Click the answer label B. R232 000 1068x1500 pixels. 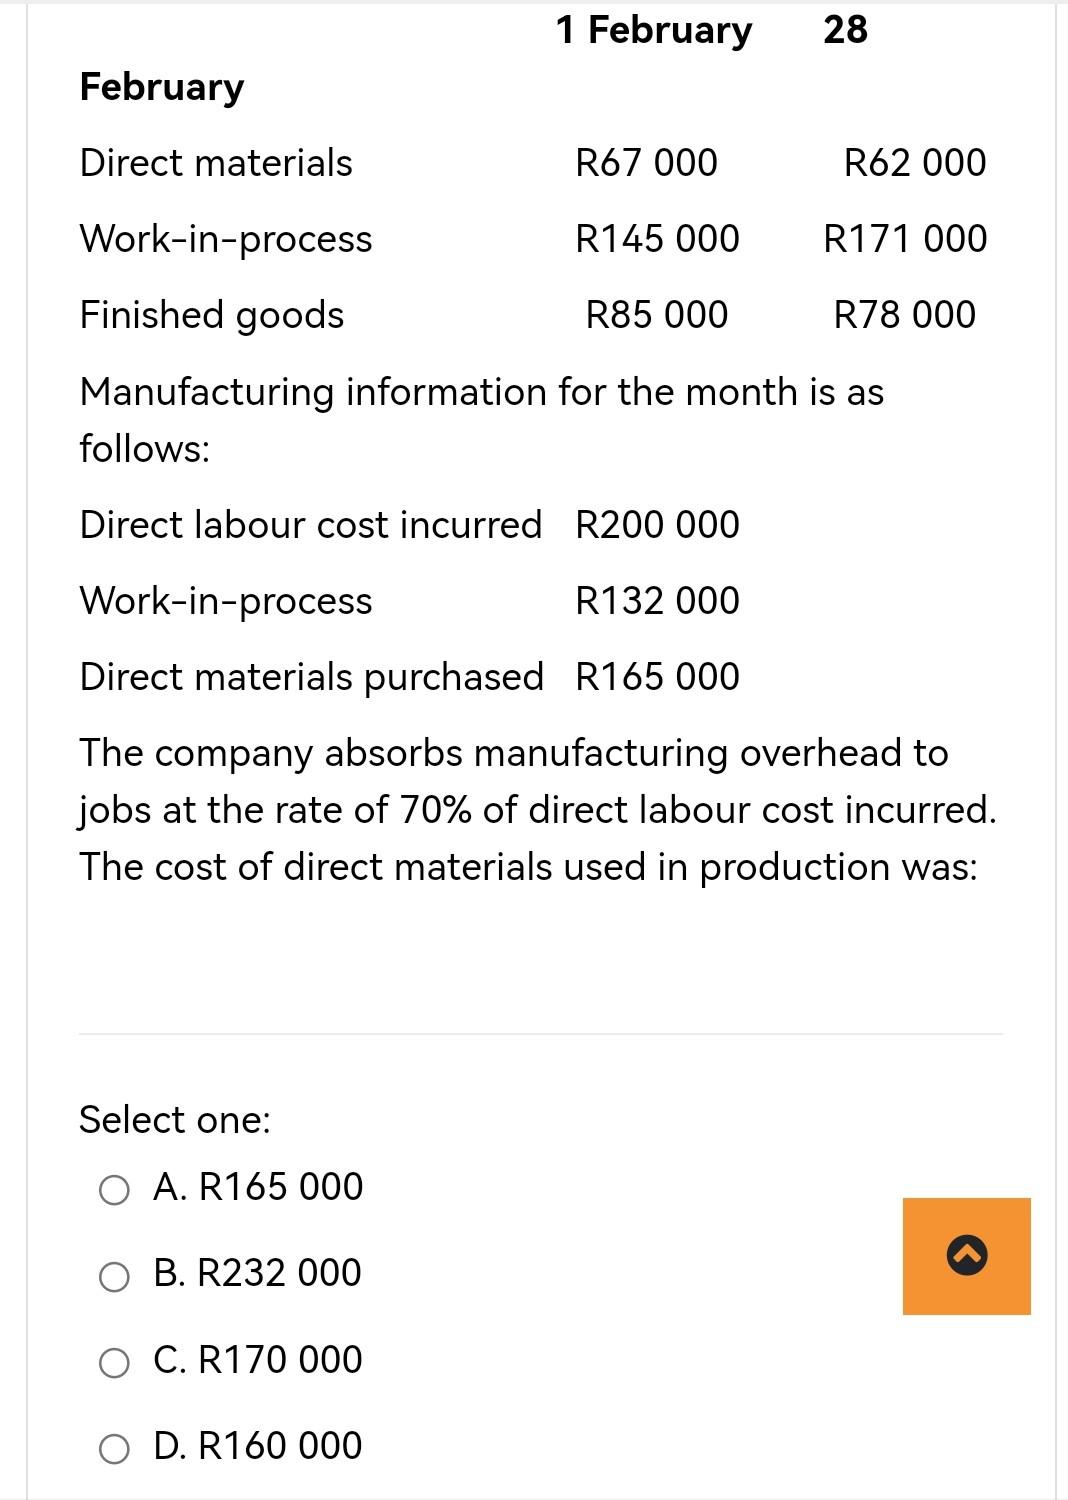[257, 1273]
